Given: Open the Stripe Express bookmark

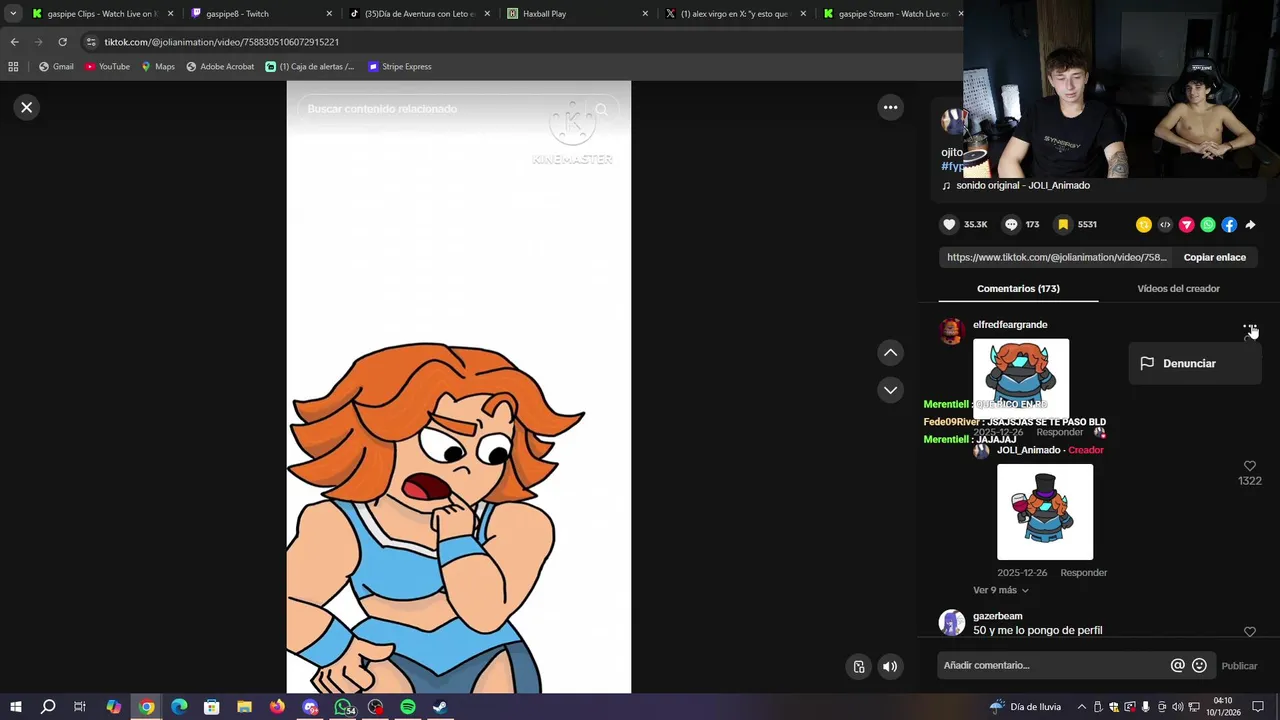Looking at the screenshot, I should point(400,67).
